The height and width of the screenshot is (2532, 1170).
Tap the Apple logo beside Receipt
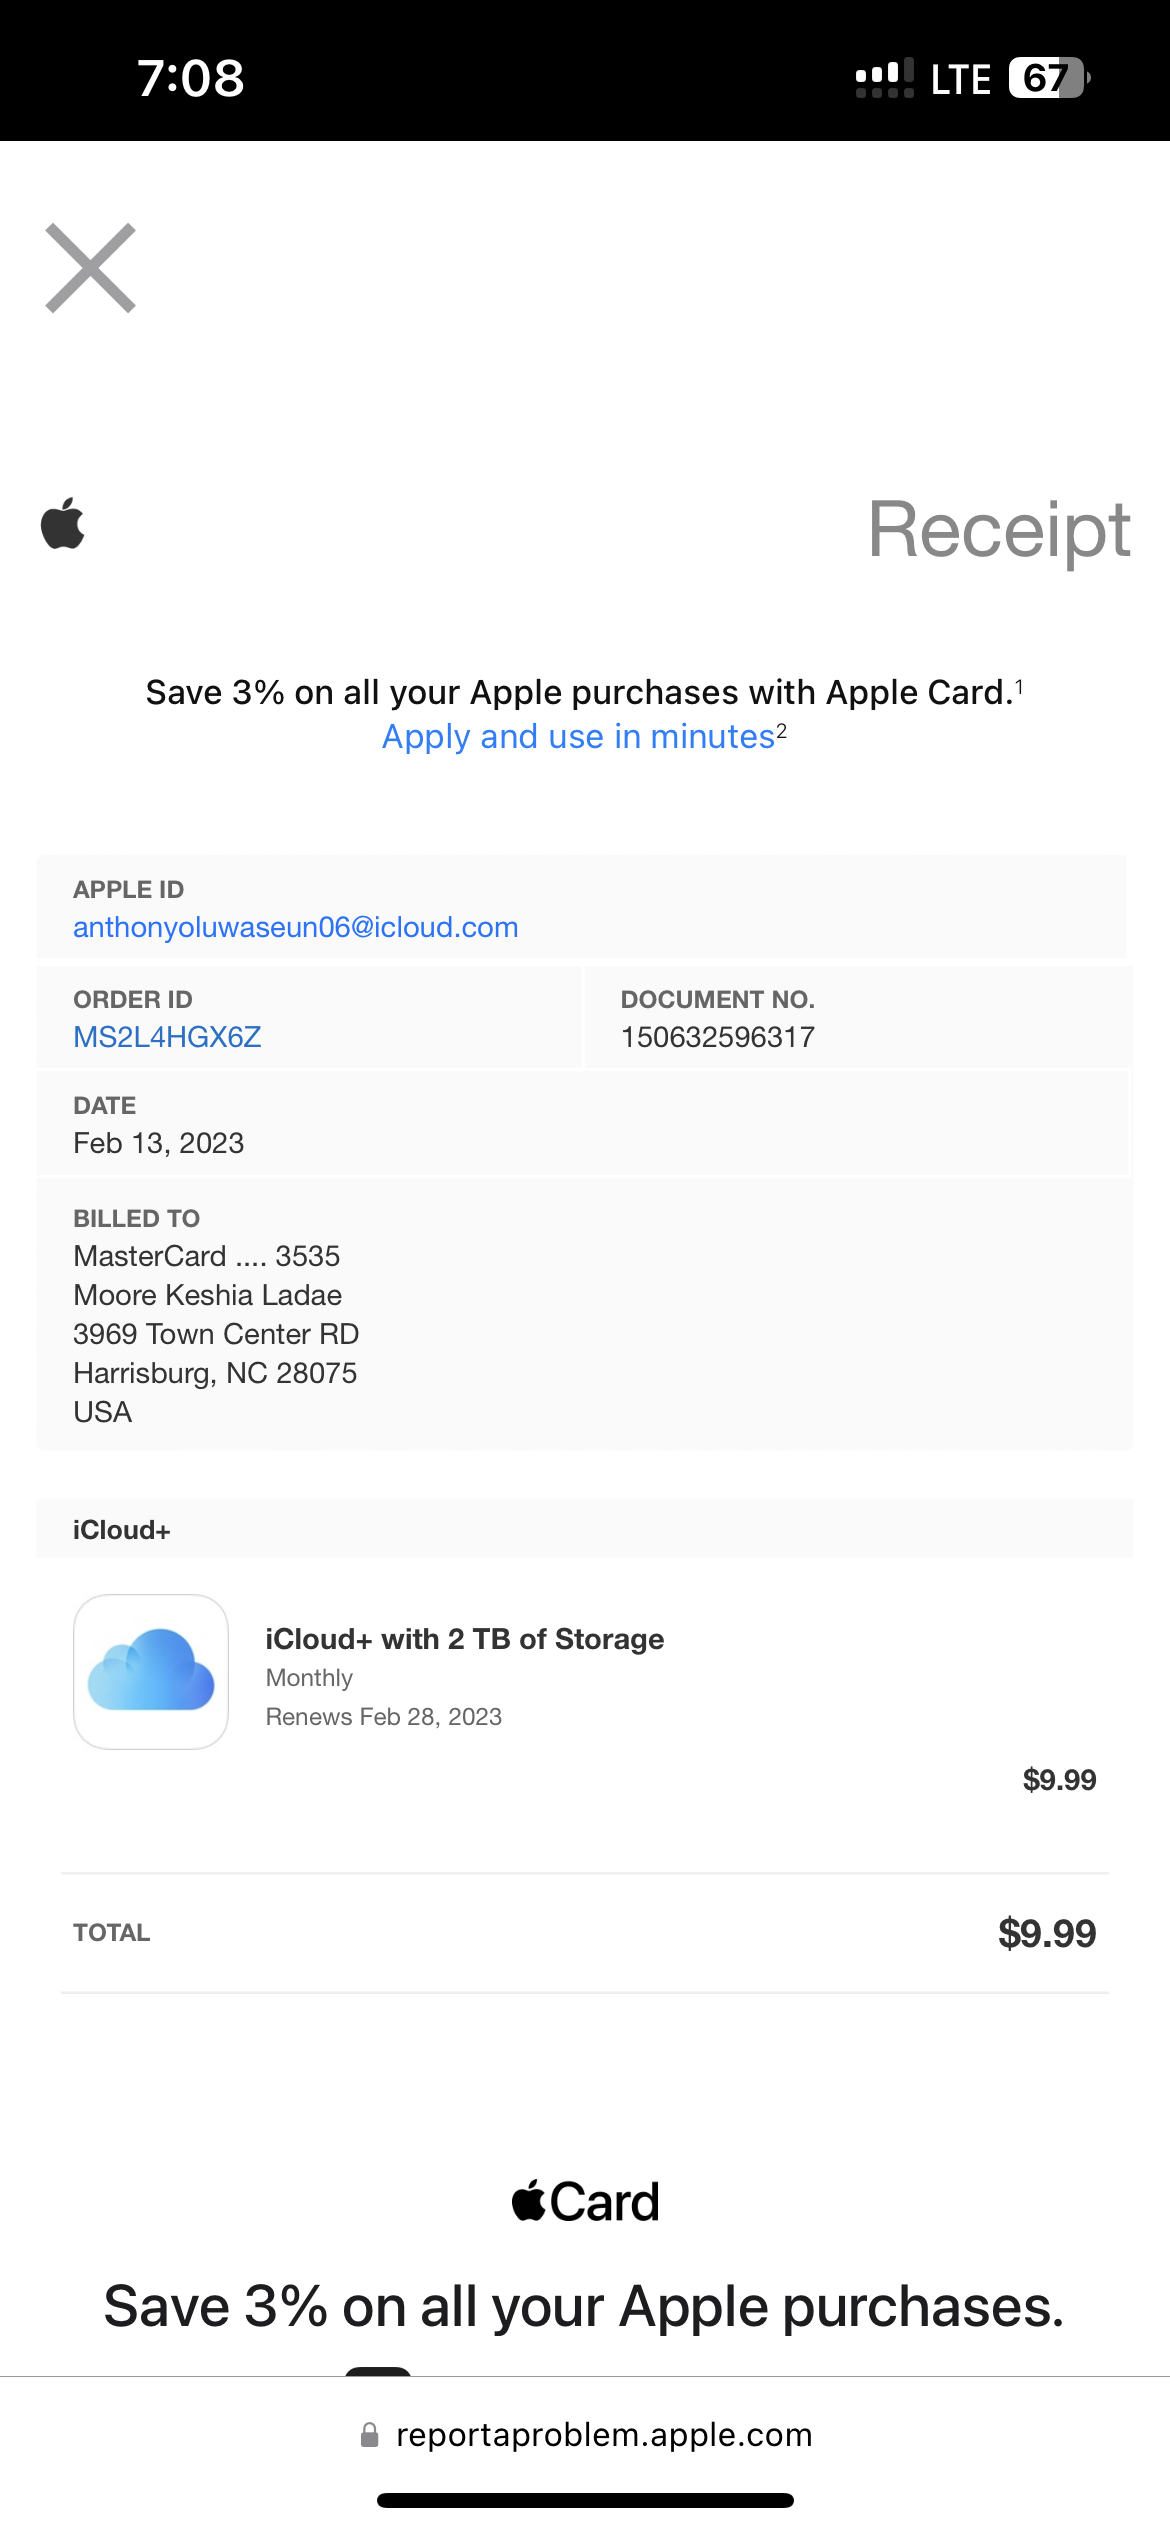coord(63,523)
